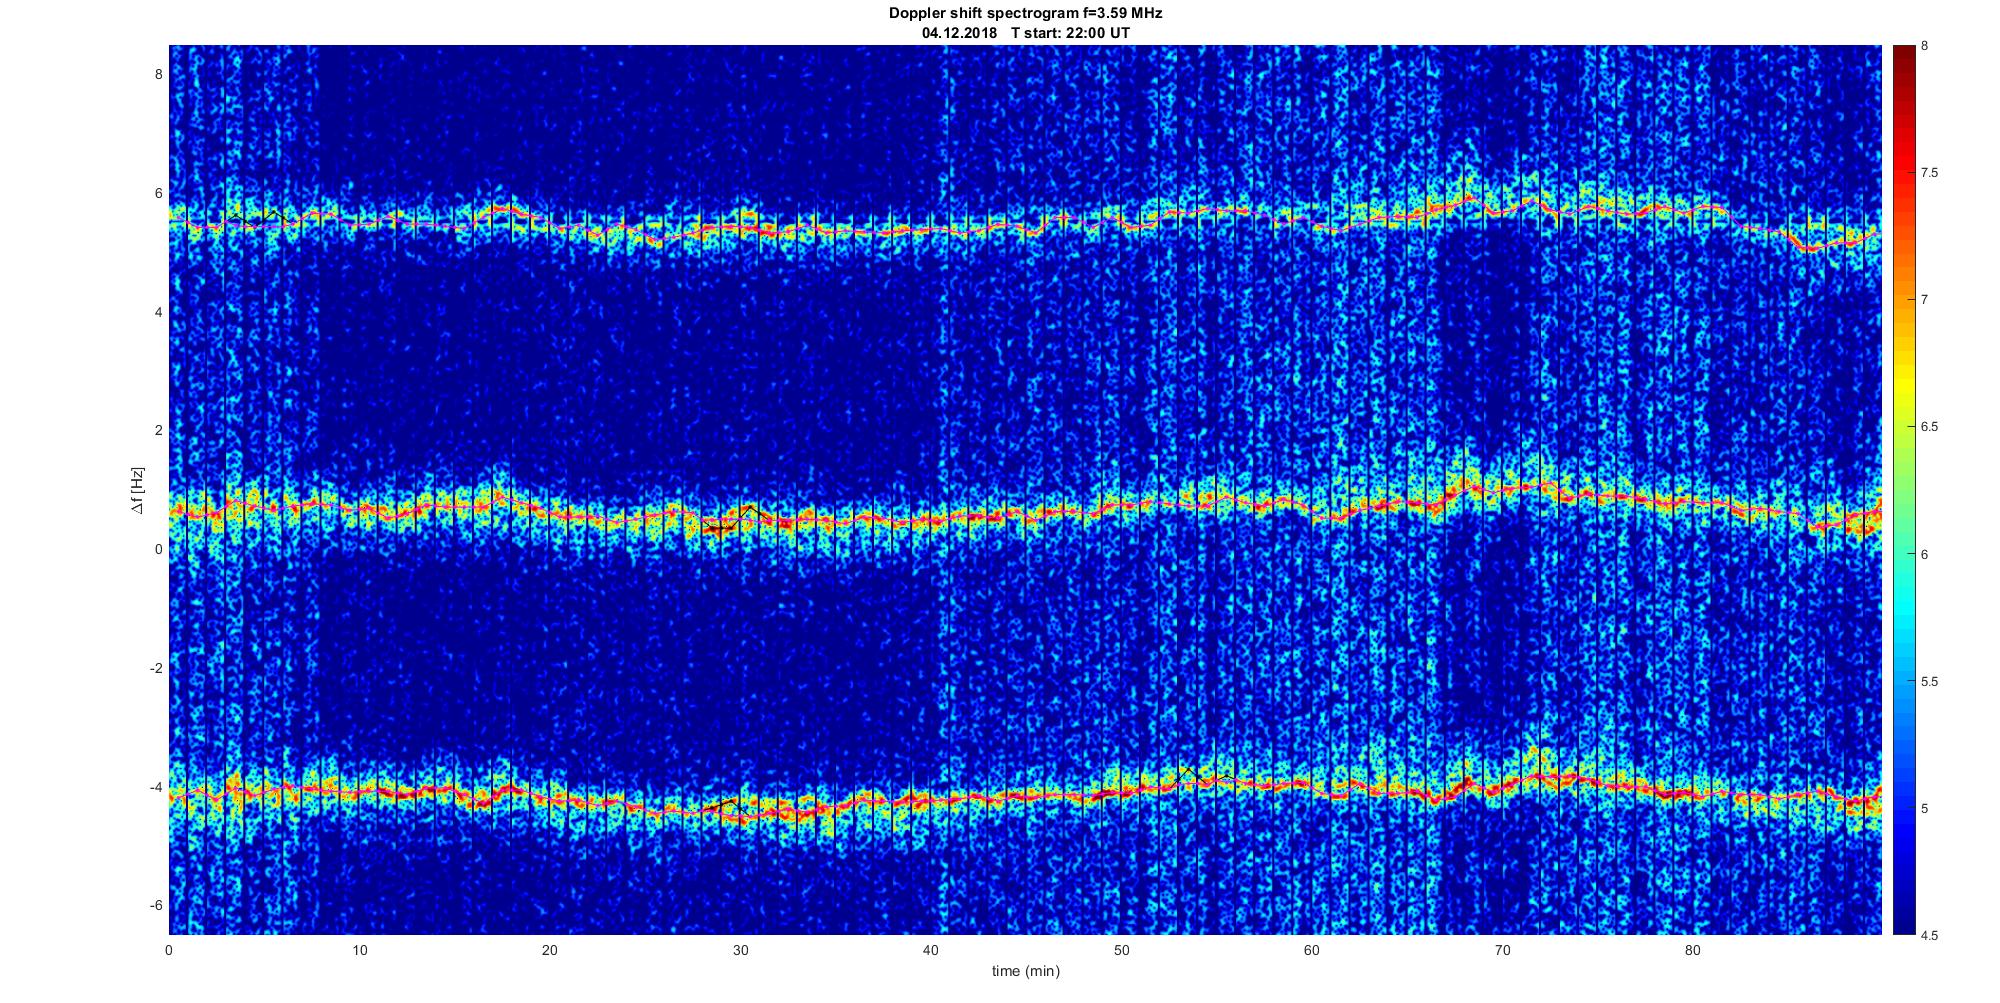Image resolution: width=2000 pixels, height=1003 pixels.
Task: Click the y-axis tick label '2'
Action: coord(158,431)
